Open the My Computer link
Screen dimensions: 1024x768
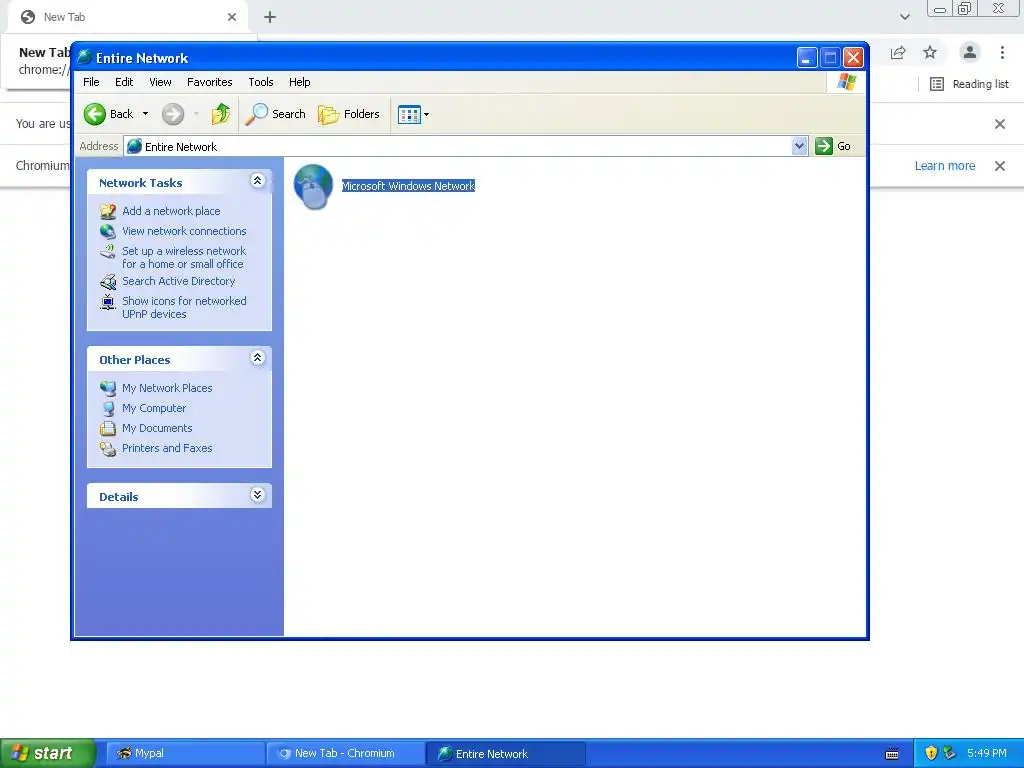pos(154,408)
